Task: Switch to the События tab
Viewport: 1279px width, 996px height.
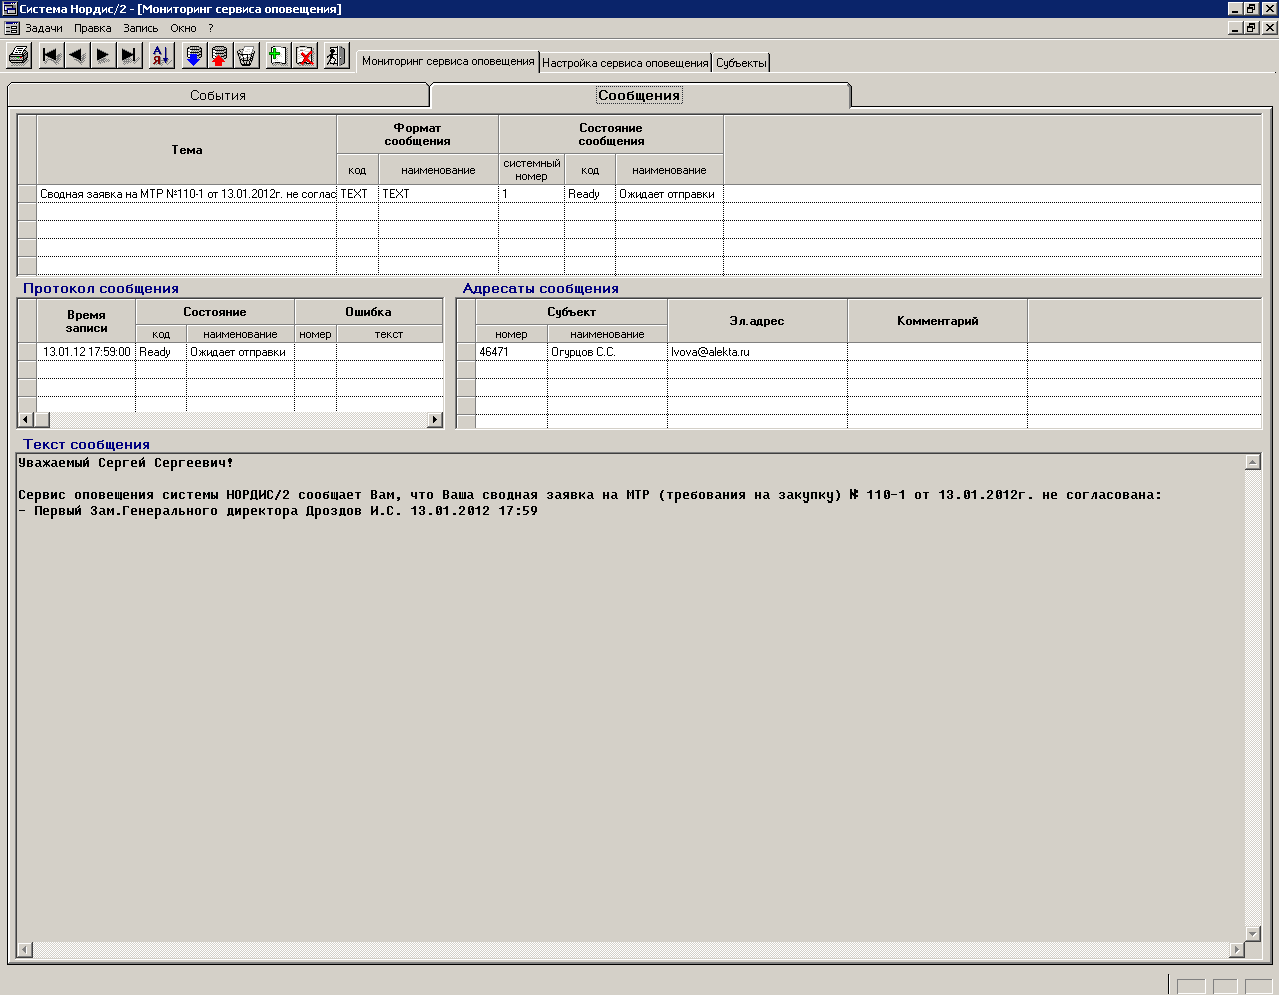Action: (218, 96)
